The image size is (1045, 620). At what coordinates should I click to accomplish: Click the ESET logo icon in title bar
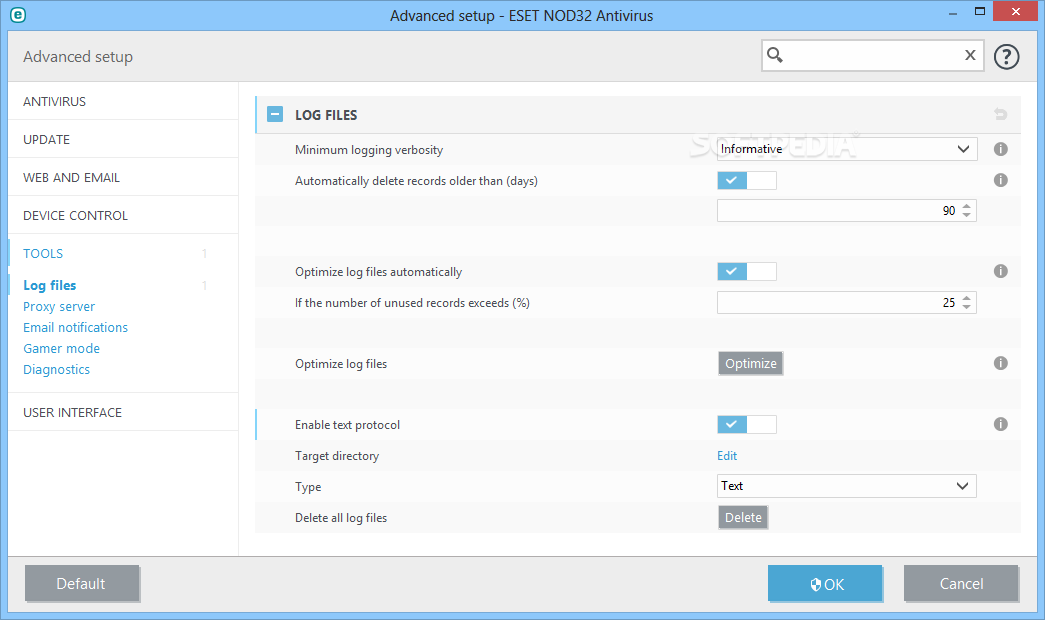coord(18,15)
